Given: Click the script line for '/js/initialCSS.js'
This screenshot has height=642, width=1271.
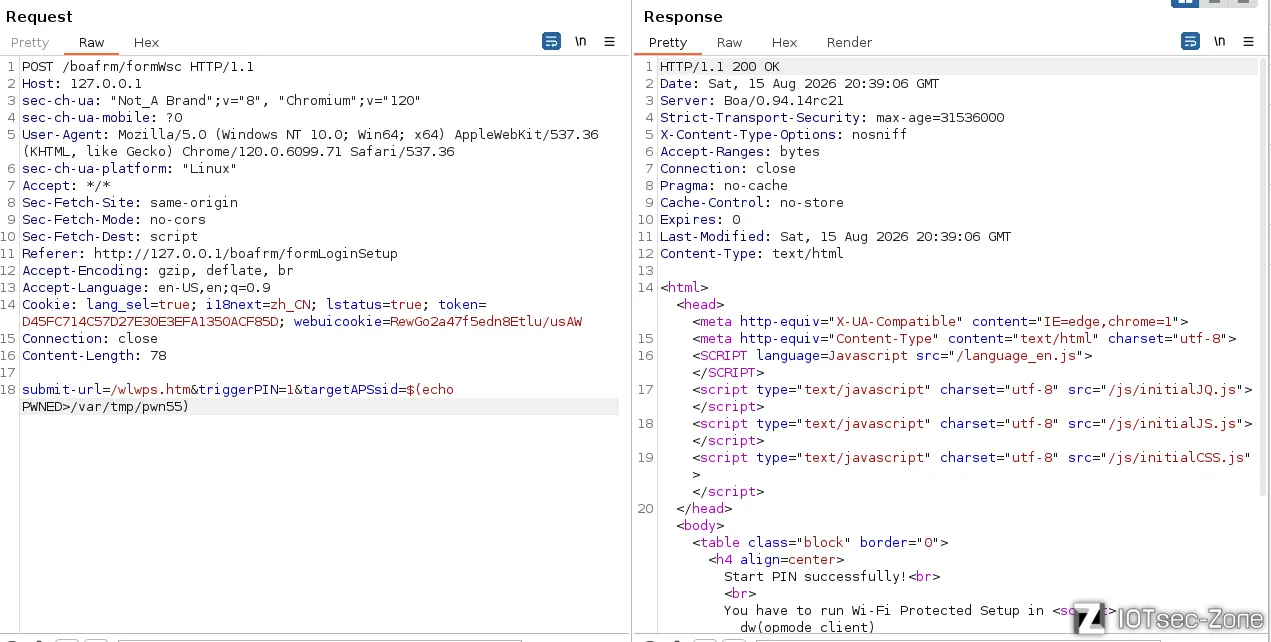Looking at the screenshot, I should point(972,458).
